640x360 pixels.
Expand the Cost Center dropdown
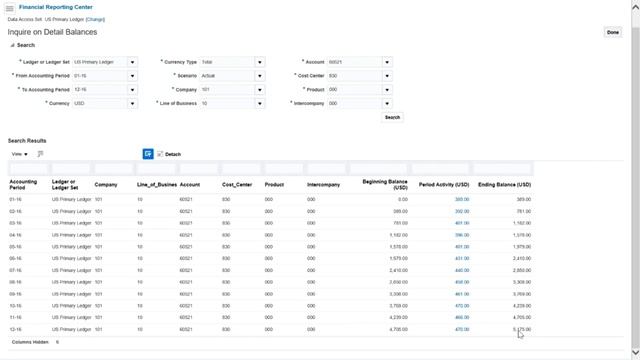387,76
